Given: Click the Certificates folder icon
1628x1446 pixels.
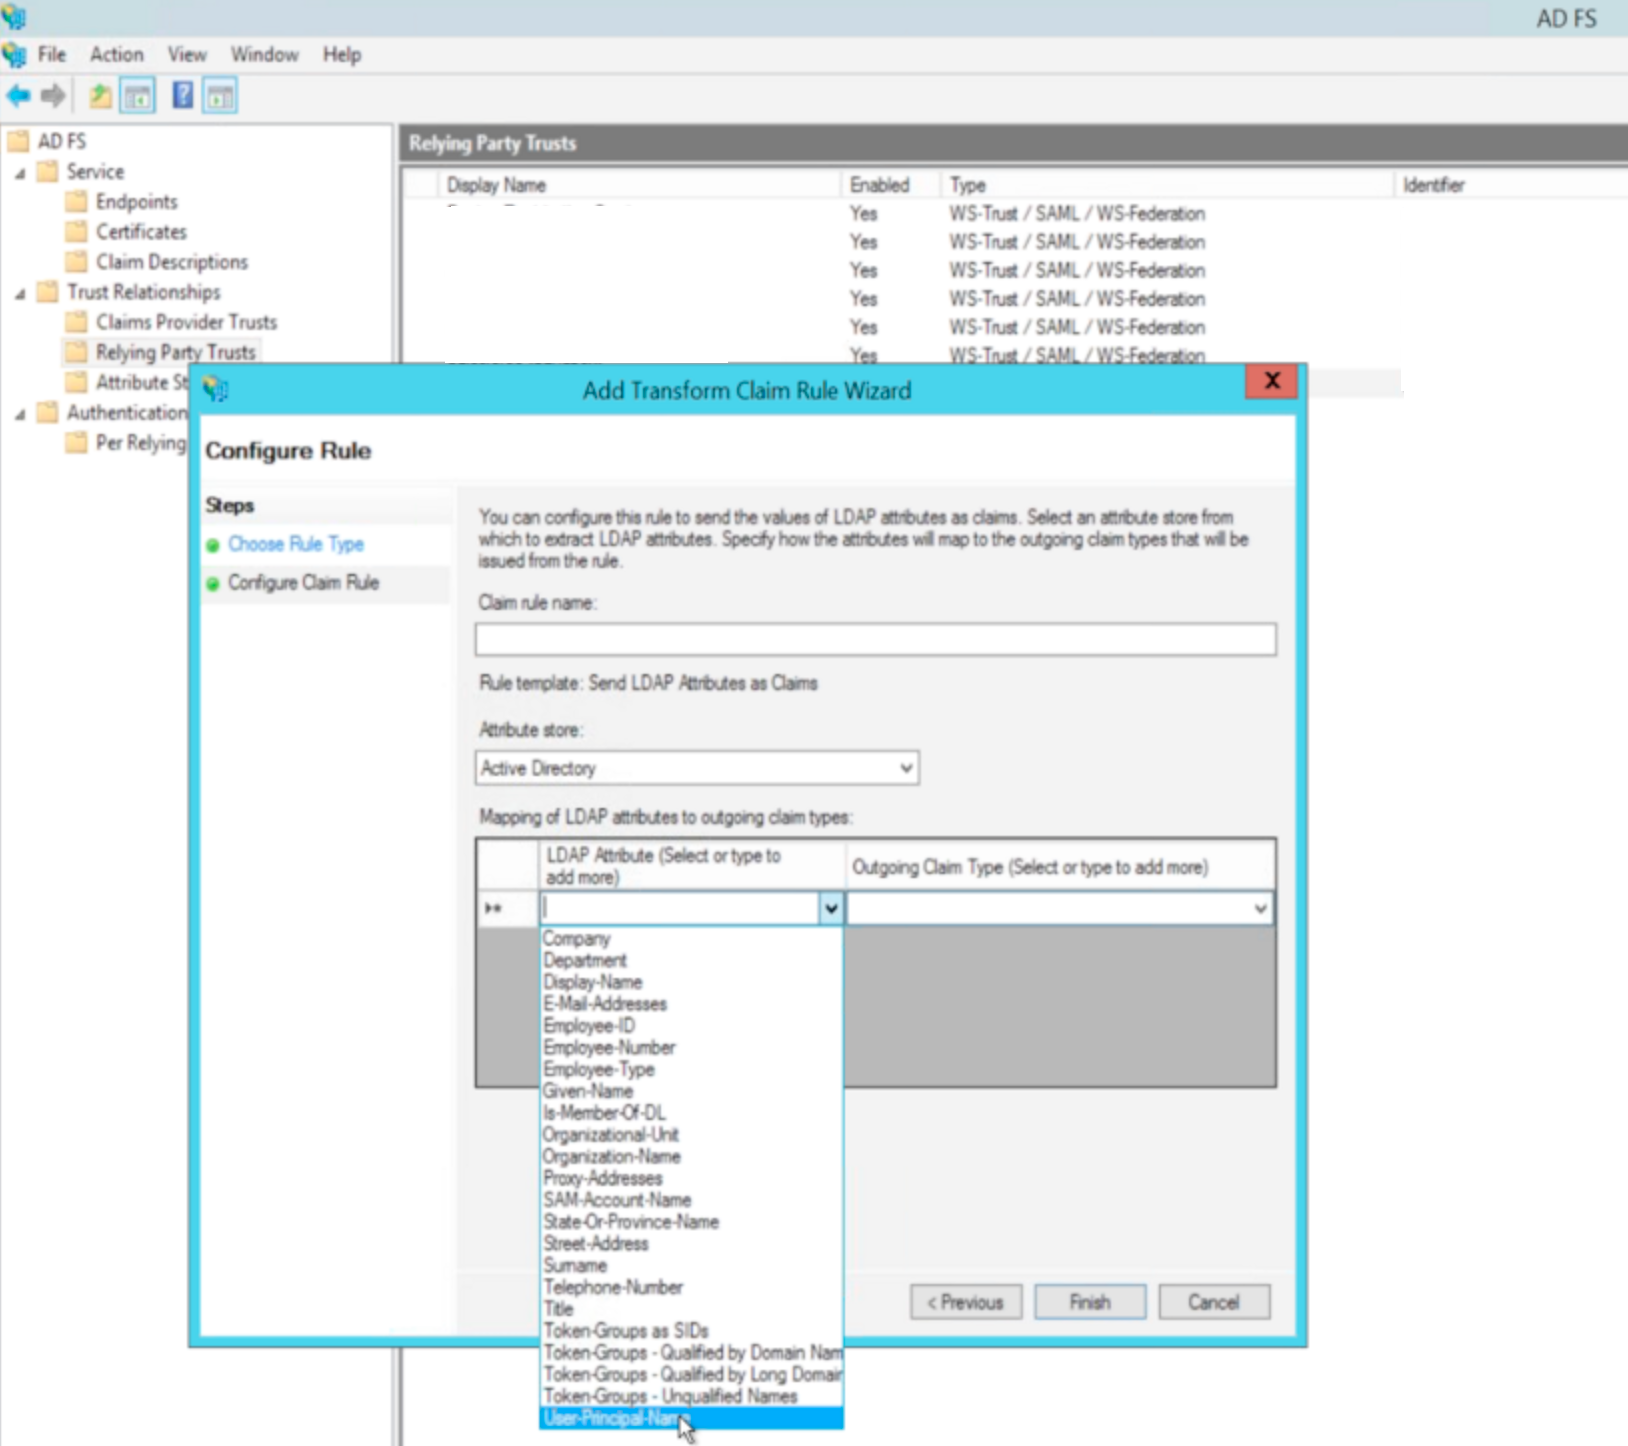Looking at the screenshot, I should pos(76,232).
